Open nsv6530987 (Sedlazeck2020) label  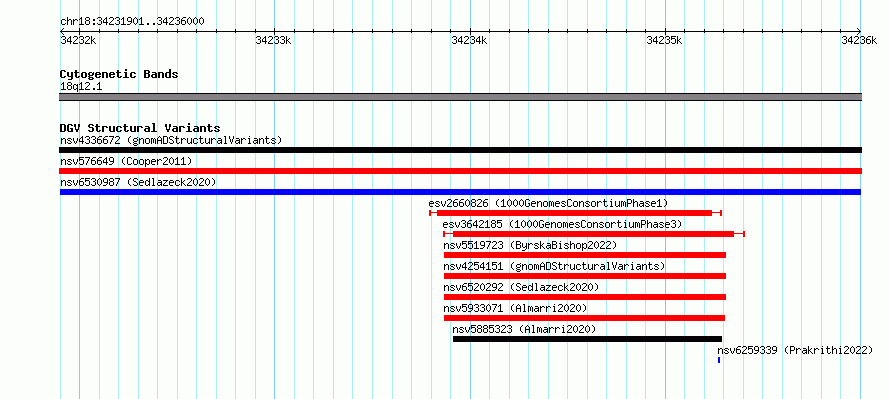138,182
